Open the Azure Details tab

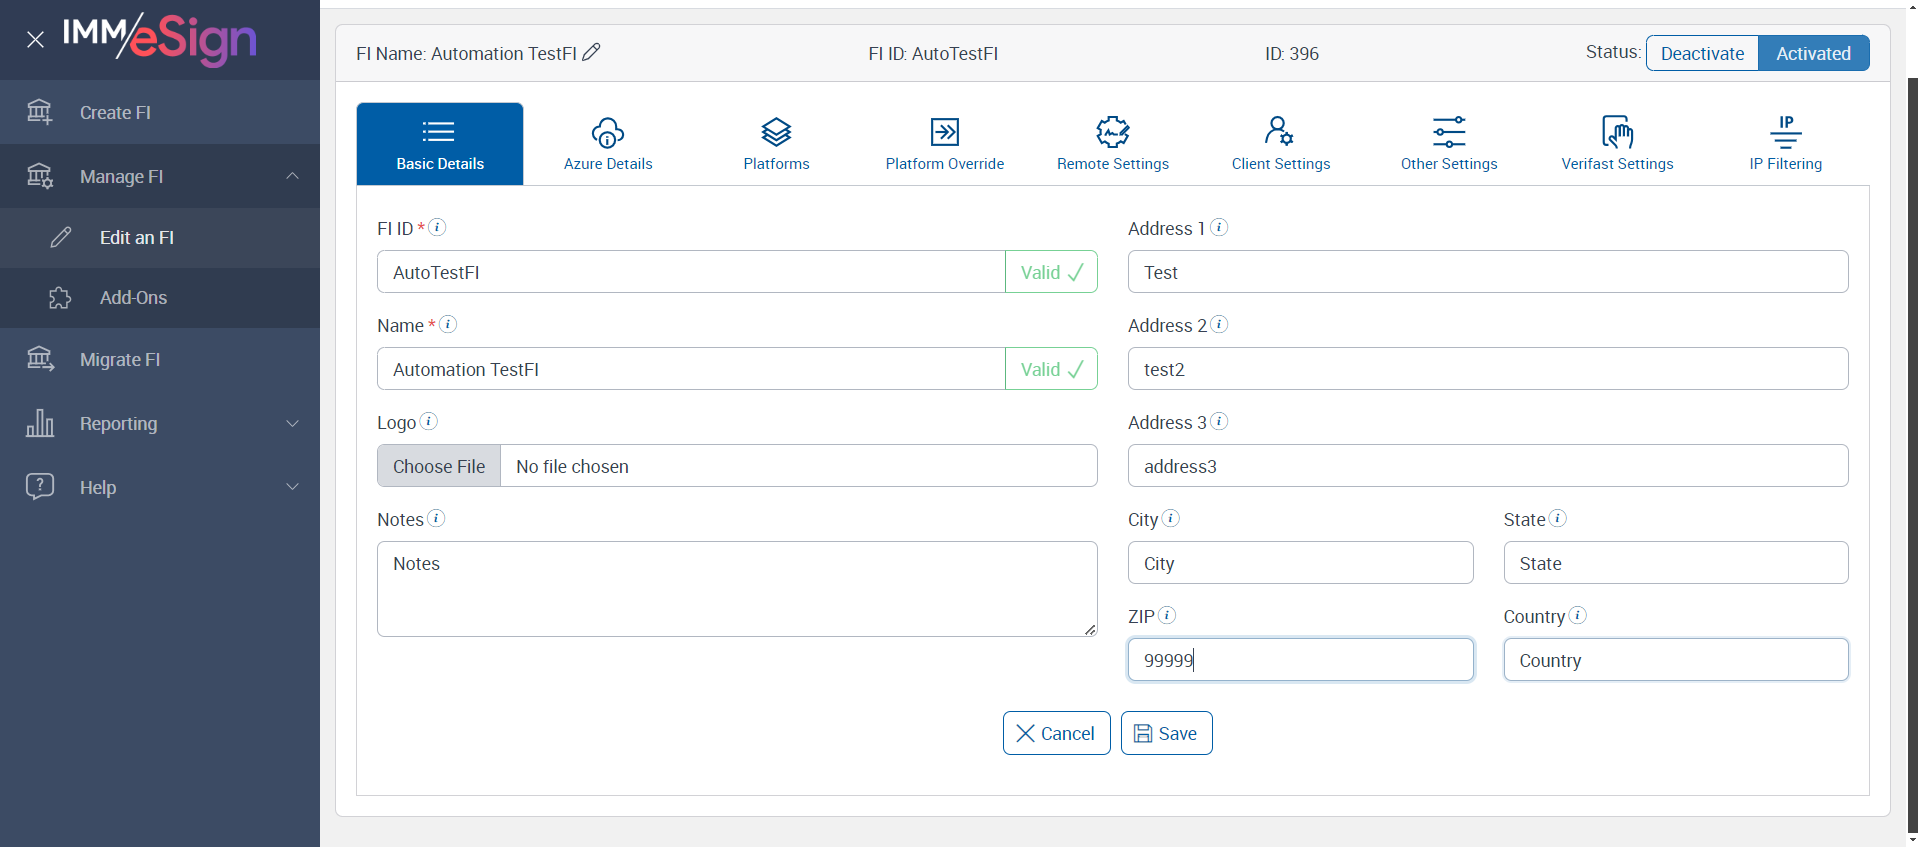pyautogui.click(x=608, y=144)
